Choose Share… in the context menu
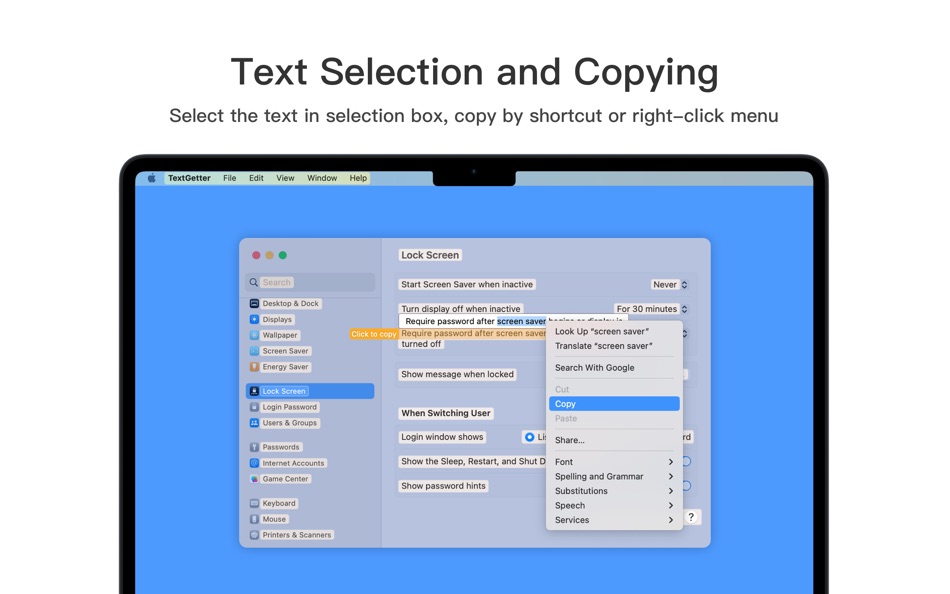The image size is (950, 594). (614, 440)
